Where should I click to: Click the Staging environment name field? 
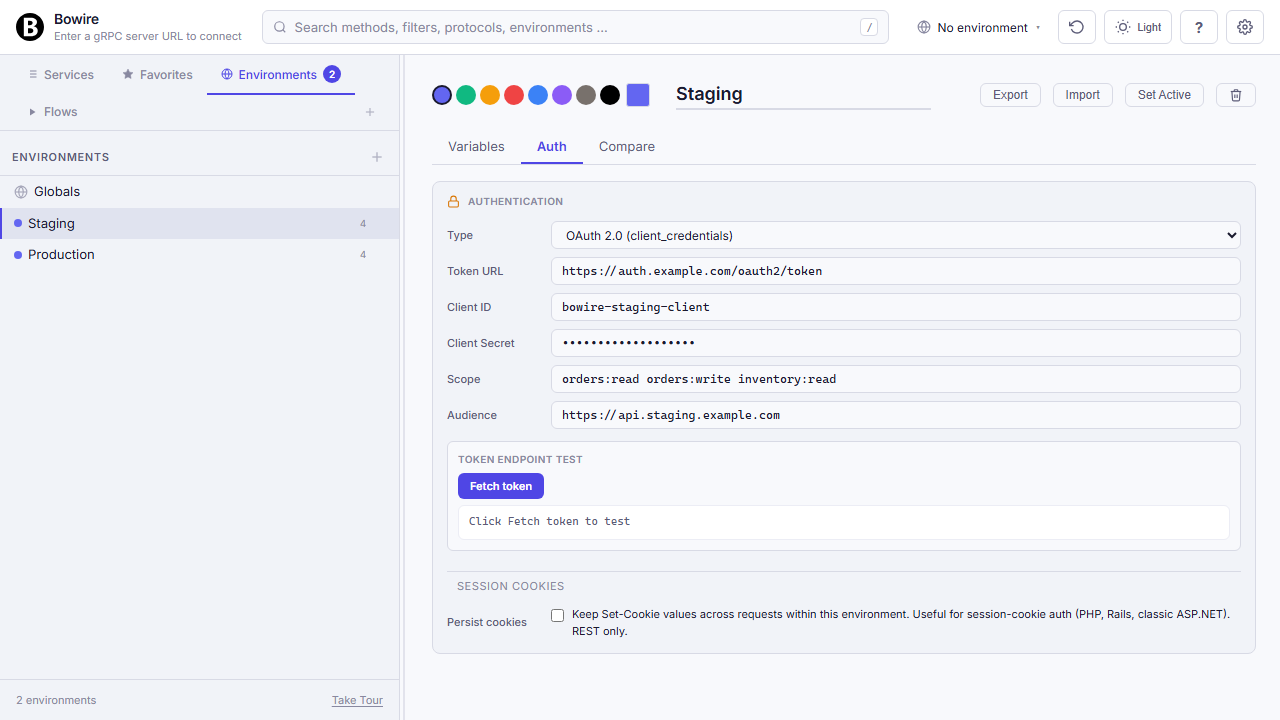[x=803, y=94]
